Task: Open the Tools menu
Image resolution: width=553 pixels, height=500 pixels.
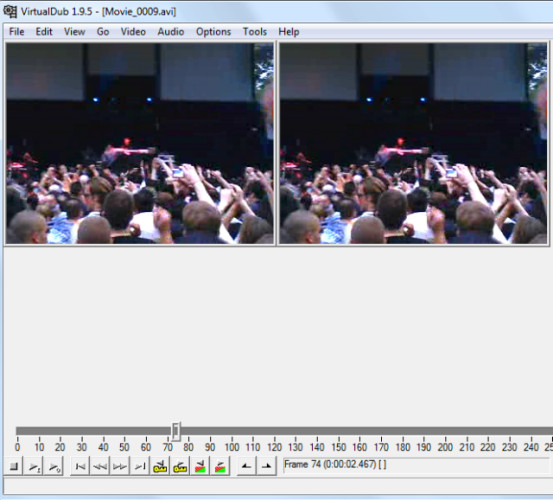Action: 255,32
